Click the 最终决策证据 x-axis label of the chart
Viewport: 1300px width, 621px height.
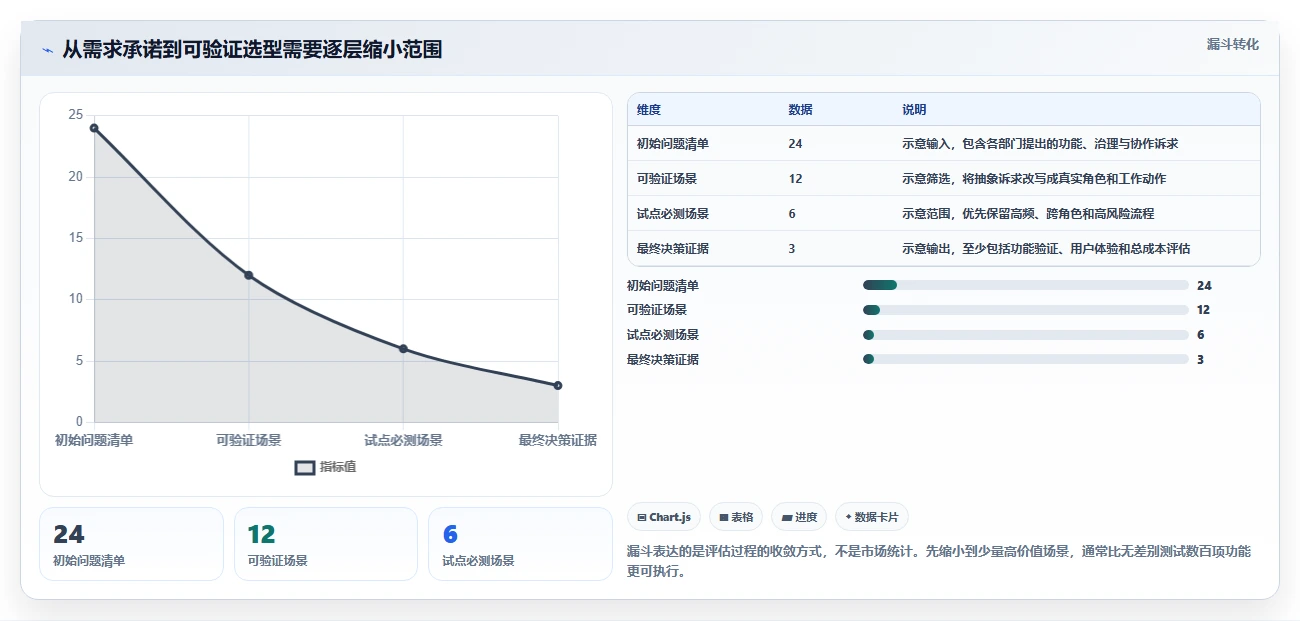click(x=558, y=440)
